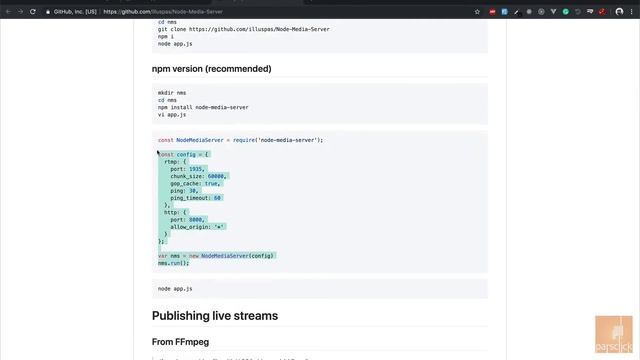Screen dimensions: 640x360
Task: Open the plain grey dot extension
Action: click(529, 12)
